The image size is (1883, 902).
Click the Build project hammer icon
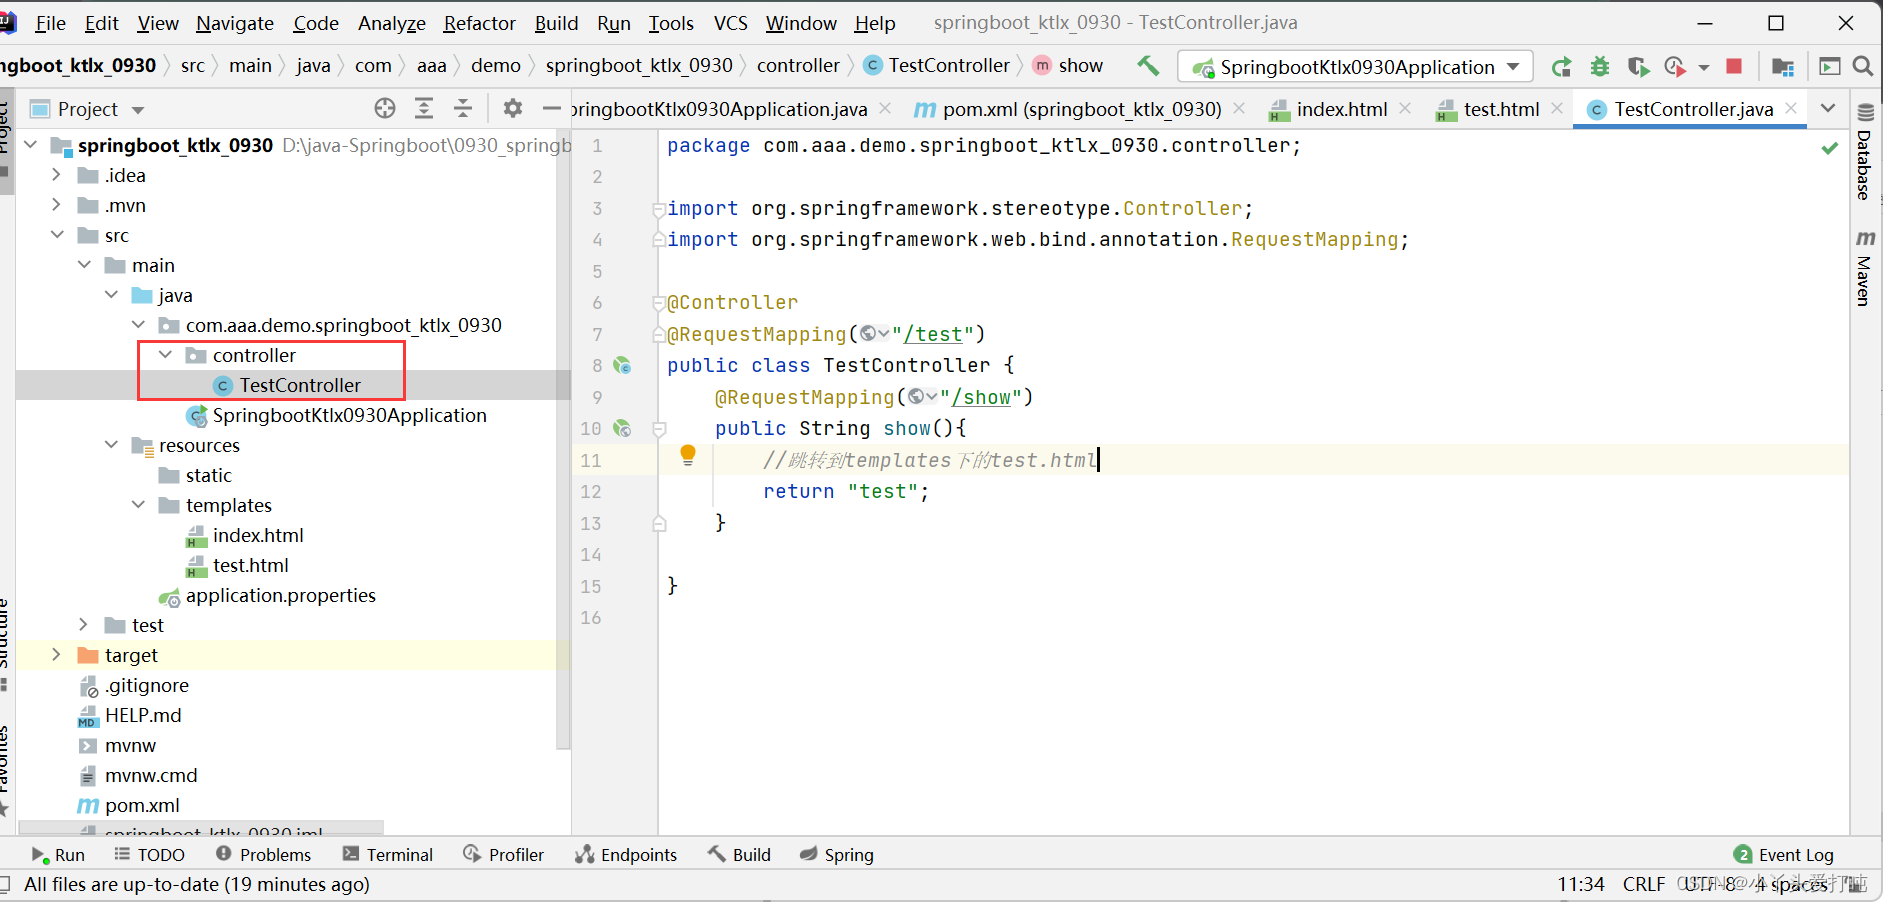[1148, 66]
